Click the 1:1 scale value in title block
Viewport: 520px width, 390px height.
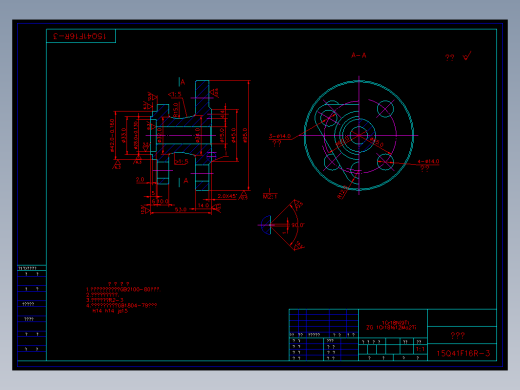(x=420, y=349)
